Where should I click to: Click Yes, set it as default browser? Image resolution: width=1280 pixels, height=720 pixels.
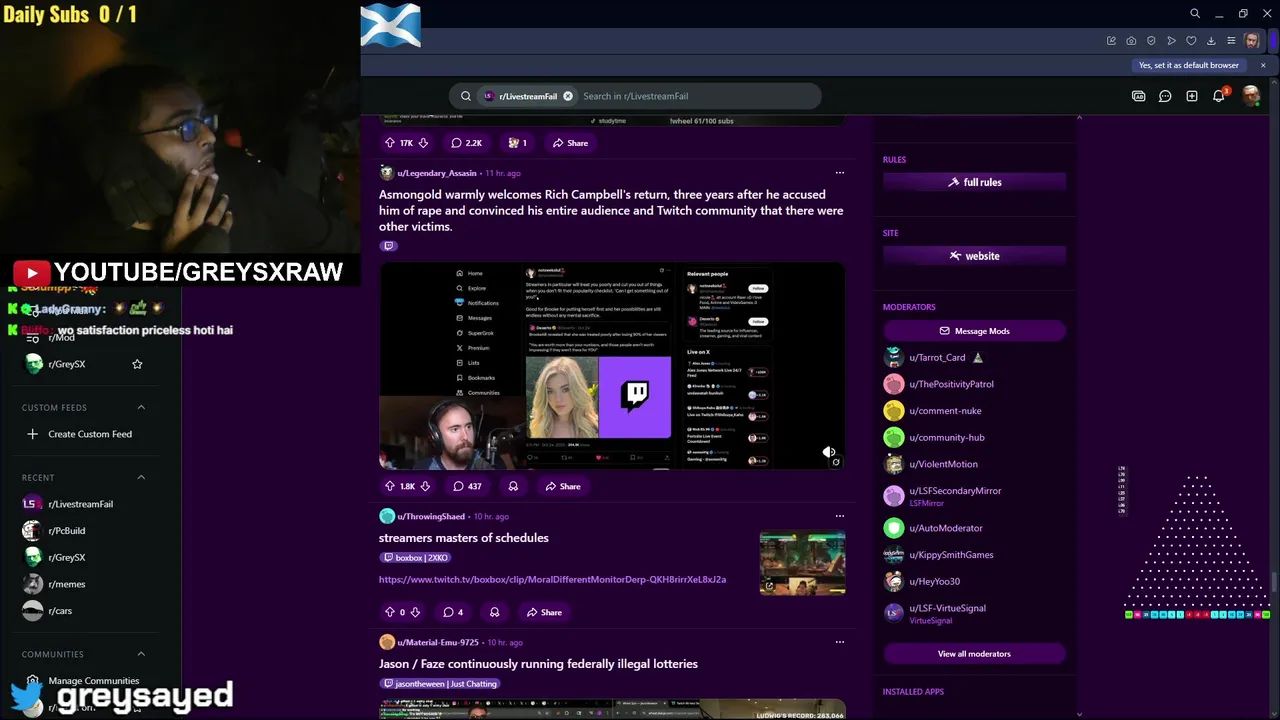(1189, 65)
